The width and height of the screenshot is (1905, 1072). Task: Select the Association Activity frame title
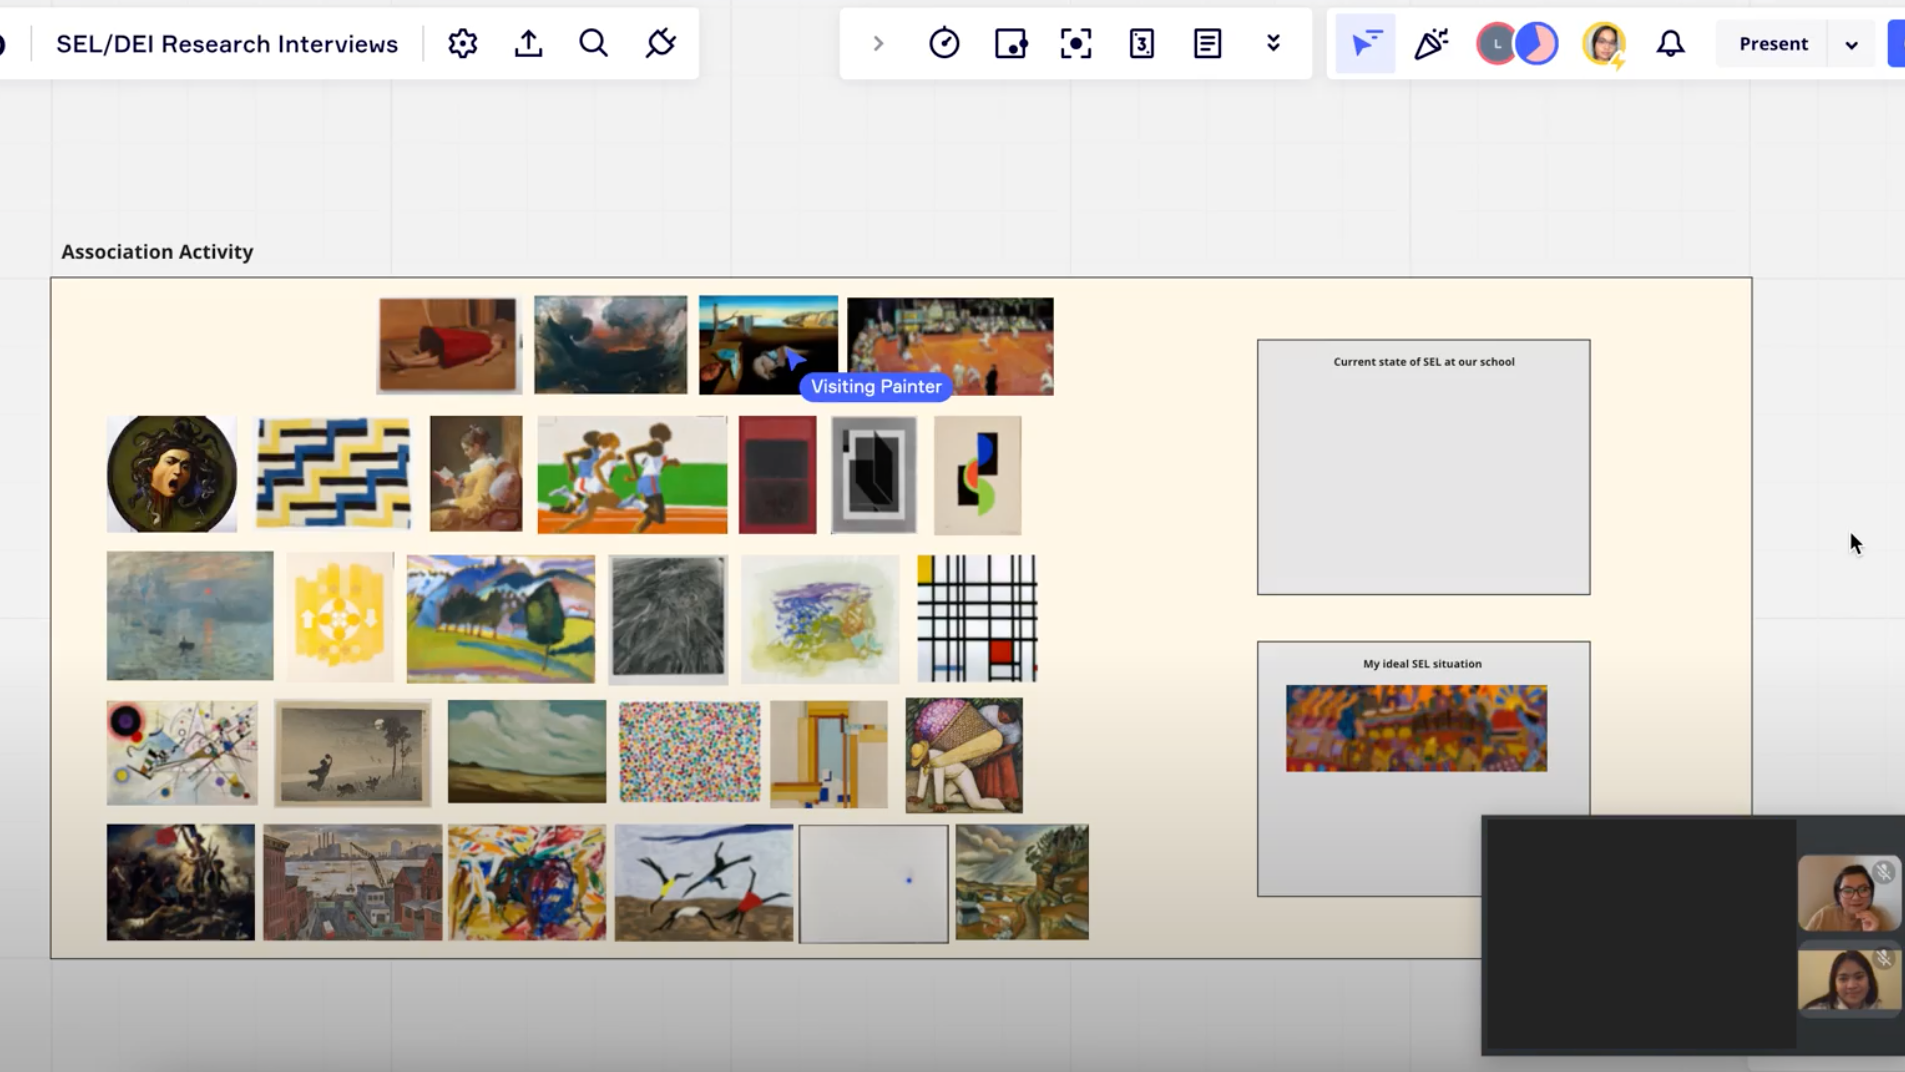coord(157,252)
